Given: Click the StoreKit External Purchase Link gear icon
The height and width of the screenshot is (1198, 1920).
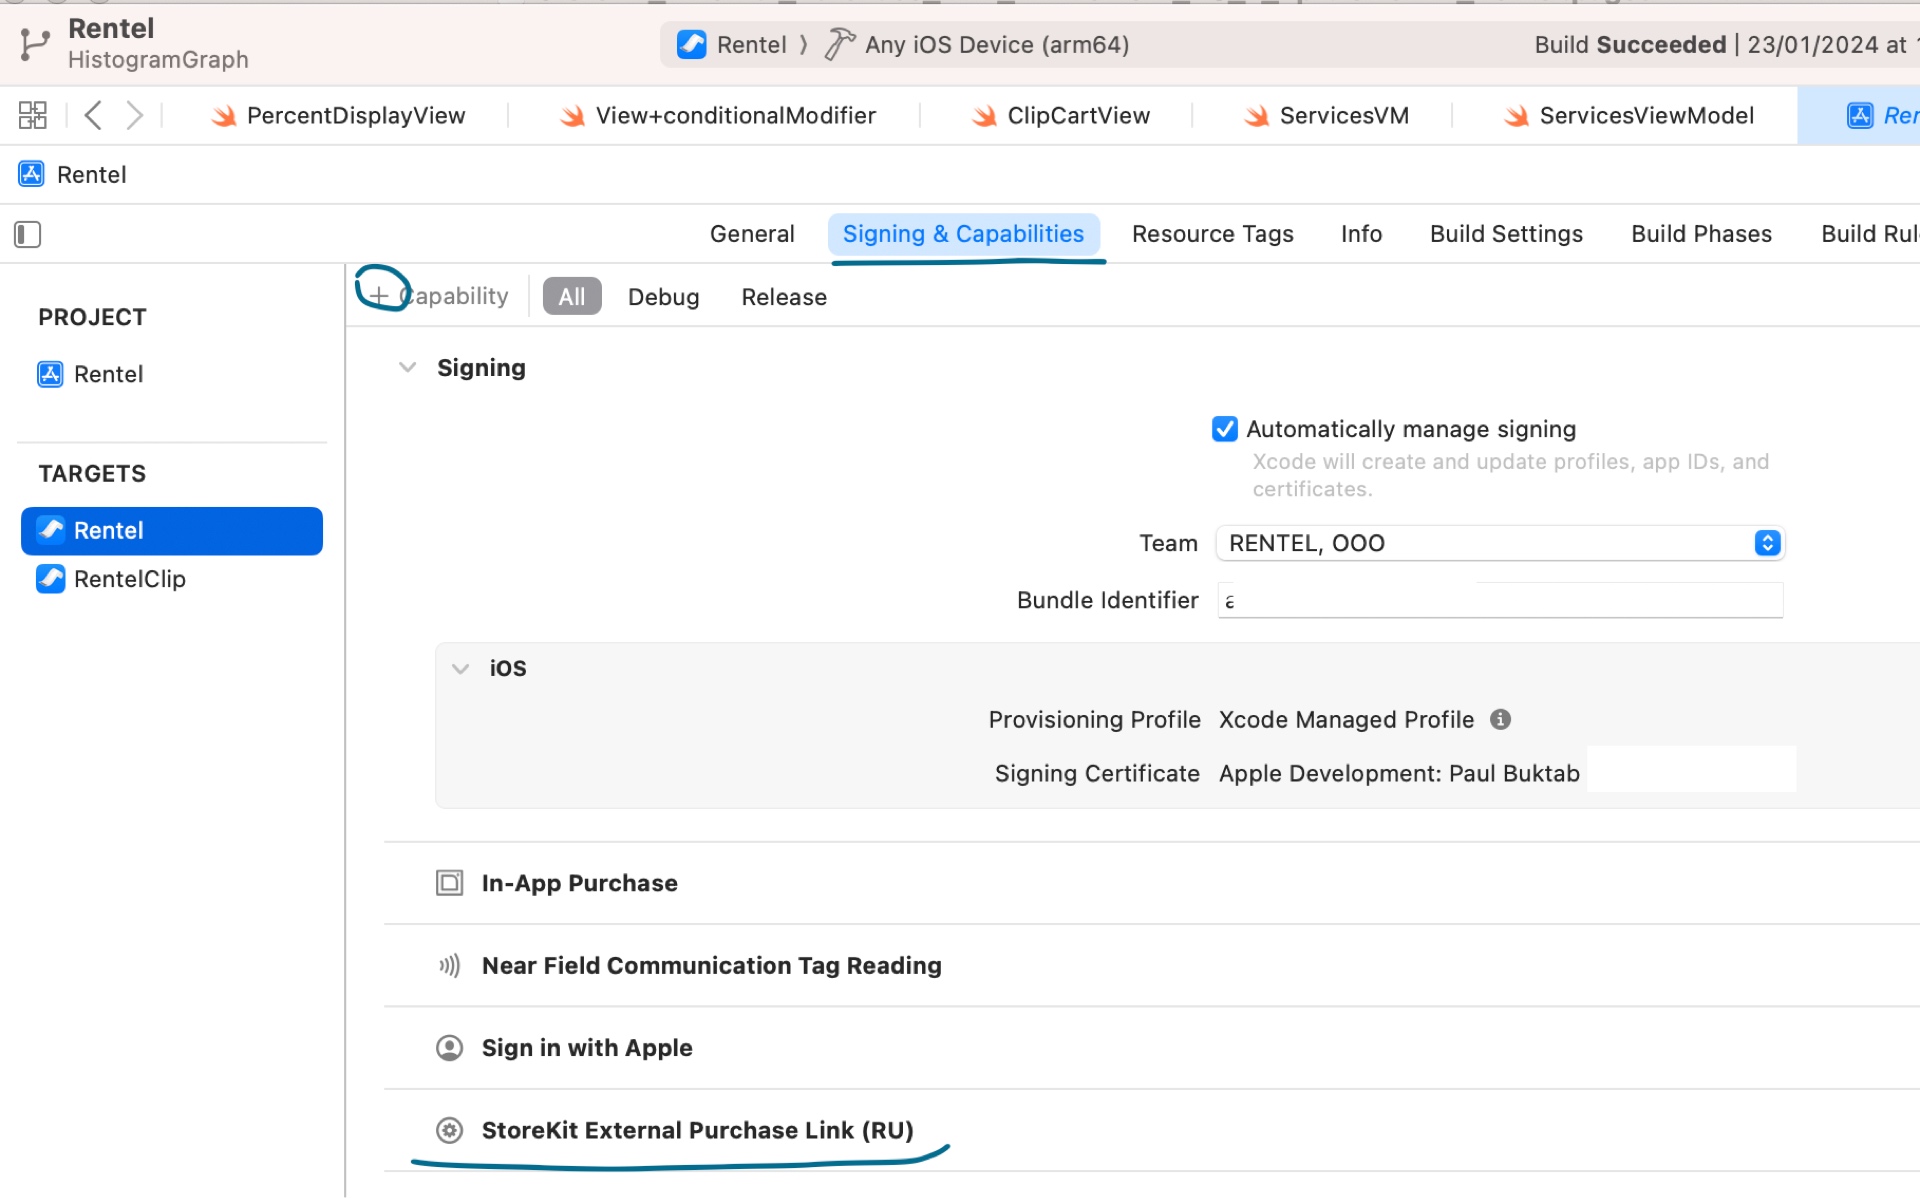Looking at the screenshot, I should point(450,1130).
